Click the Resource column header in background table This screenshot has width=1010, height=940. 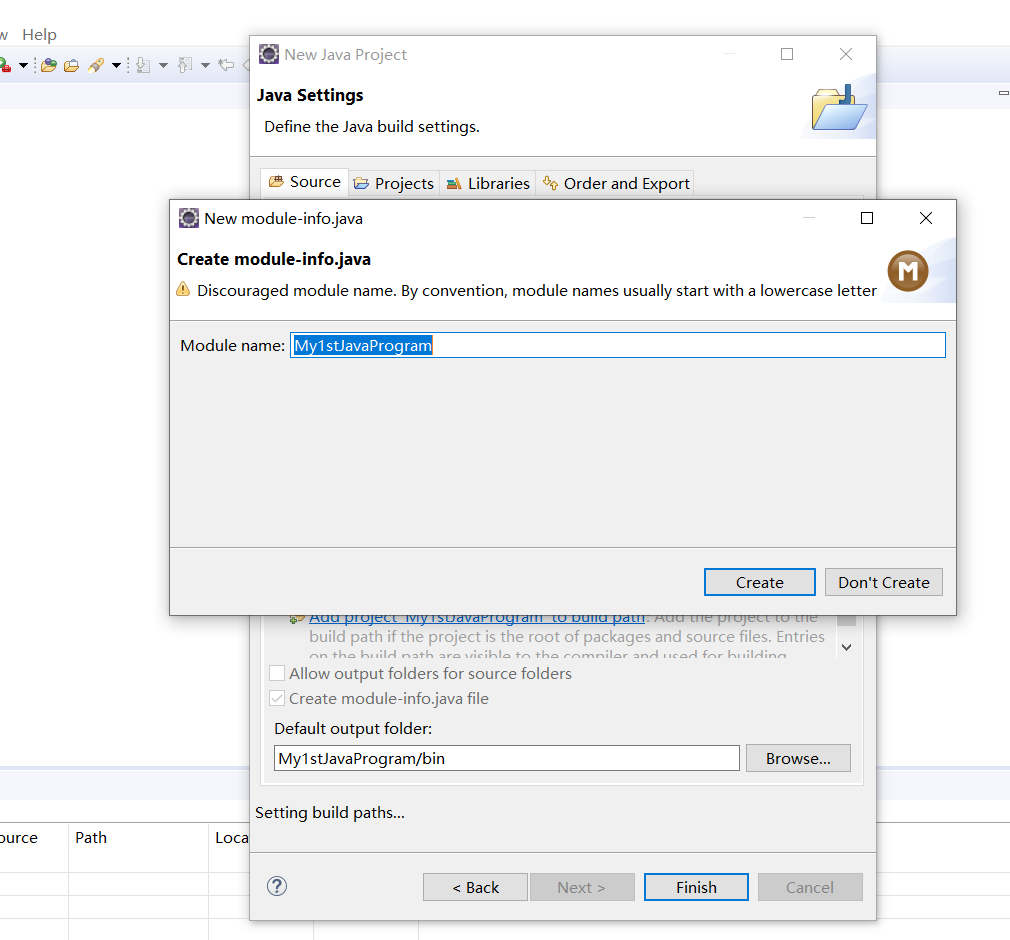coord(19,838)
